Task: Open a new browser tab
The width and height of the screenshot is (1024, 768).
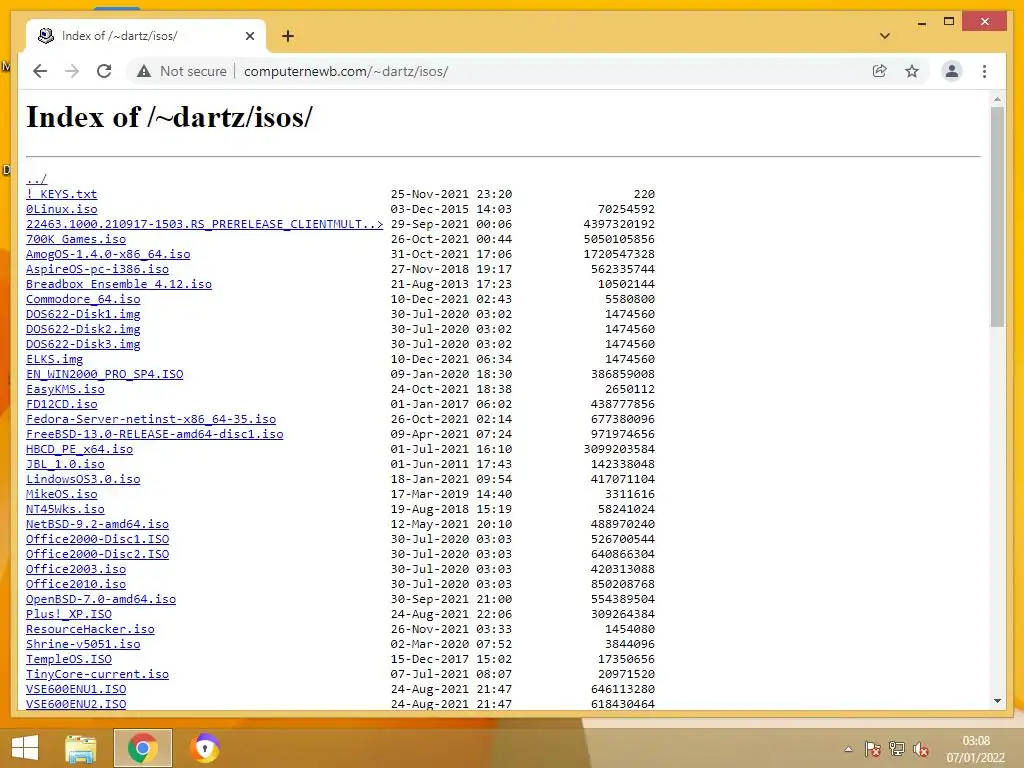Action: click(288, 36)
